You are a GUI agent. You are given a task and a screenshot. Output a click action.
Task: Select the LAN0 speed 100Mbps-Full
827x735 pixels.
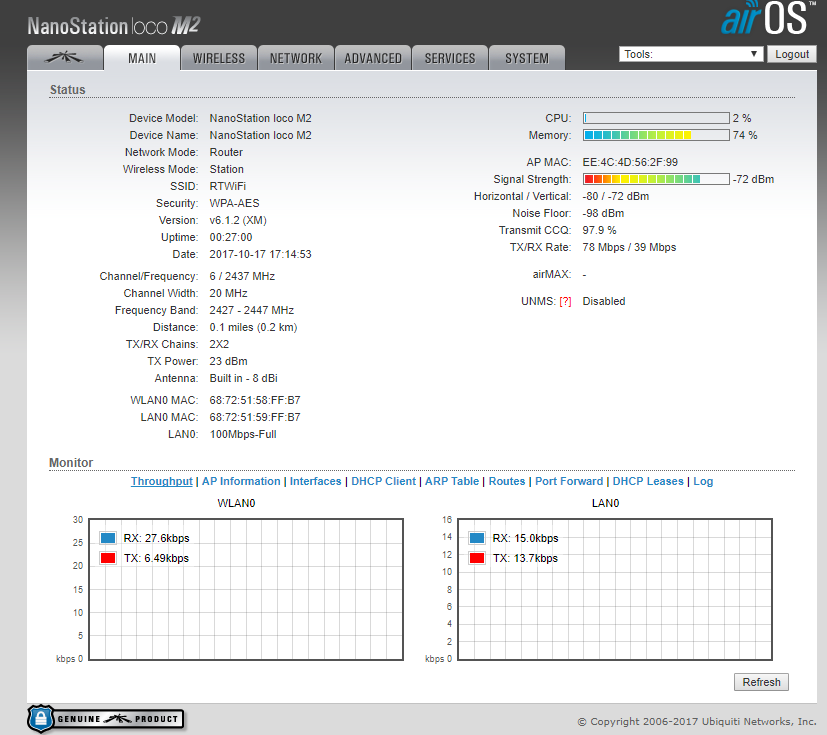(243, 434)
